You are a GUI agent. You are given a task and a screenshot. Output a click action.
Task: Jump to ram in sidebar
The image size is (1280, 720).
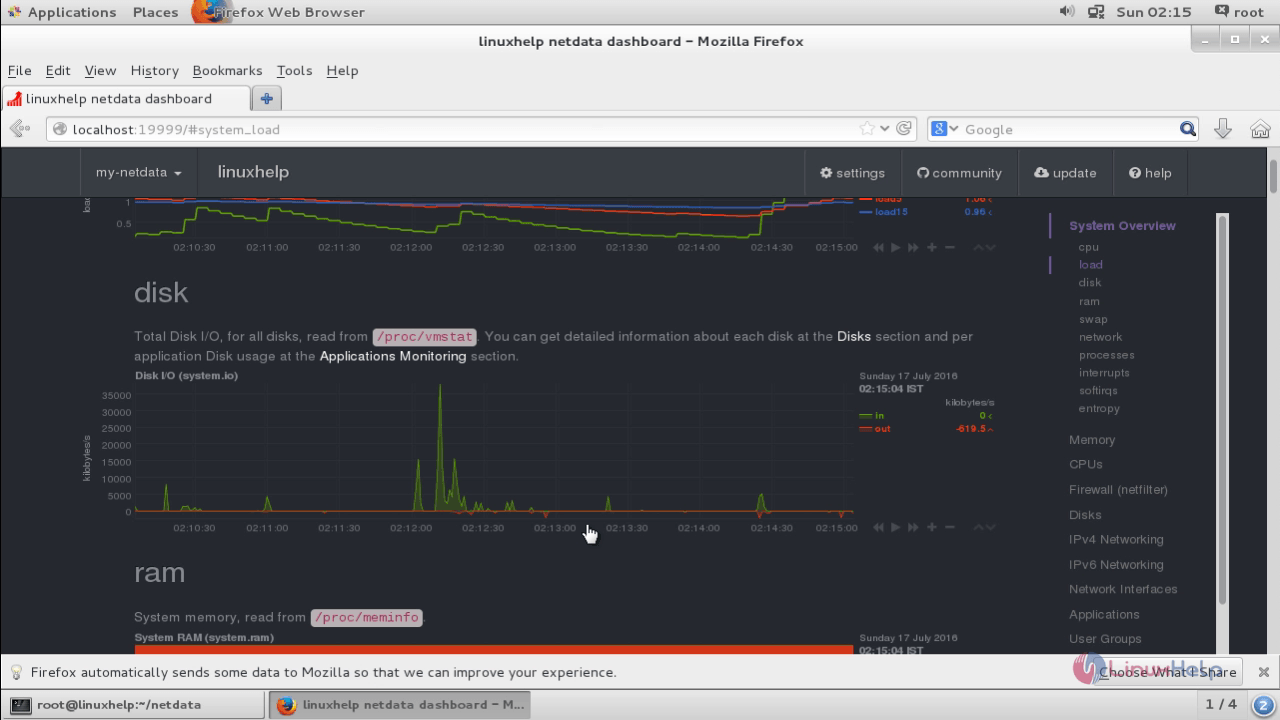1089,301
